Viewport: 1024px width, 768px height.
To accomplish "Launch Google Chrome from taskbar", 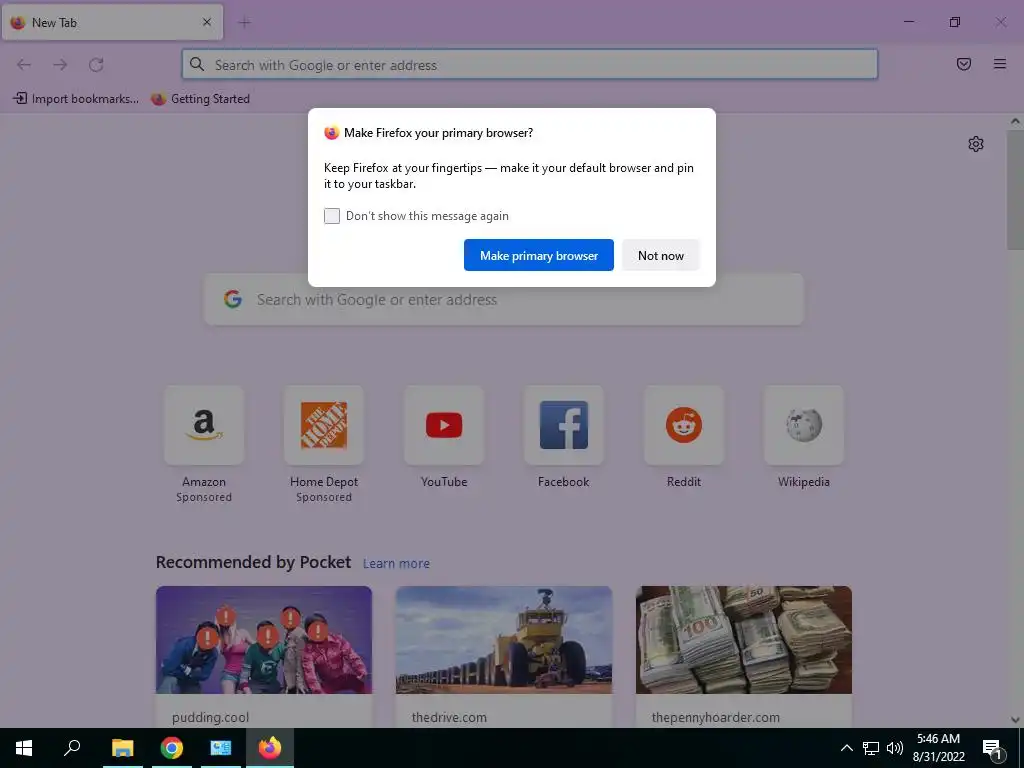I will click(172, 748).
